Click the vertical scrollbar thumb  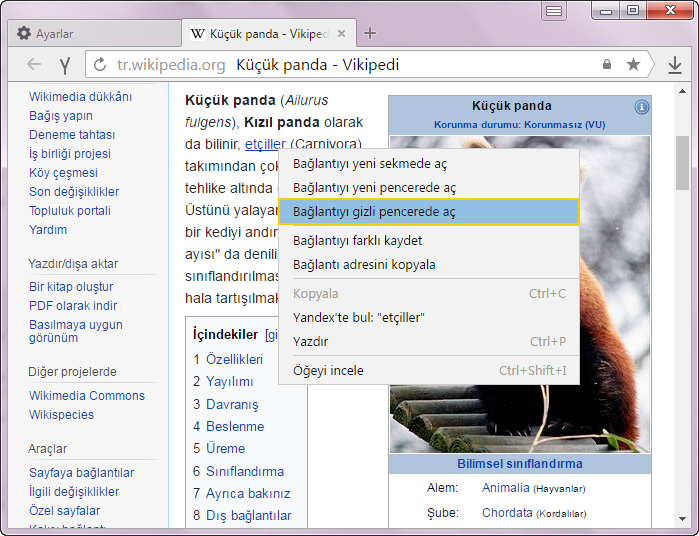tap(682, 163)
